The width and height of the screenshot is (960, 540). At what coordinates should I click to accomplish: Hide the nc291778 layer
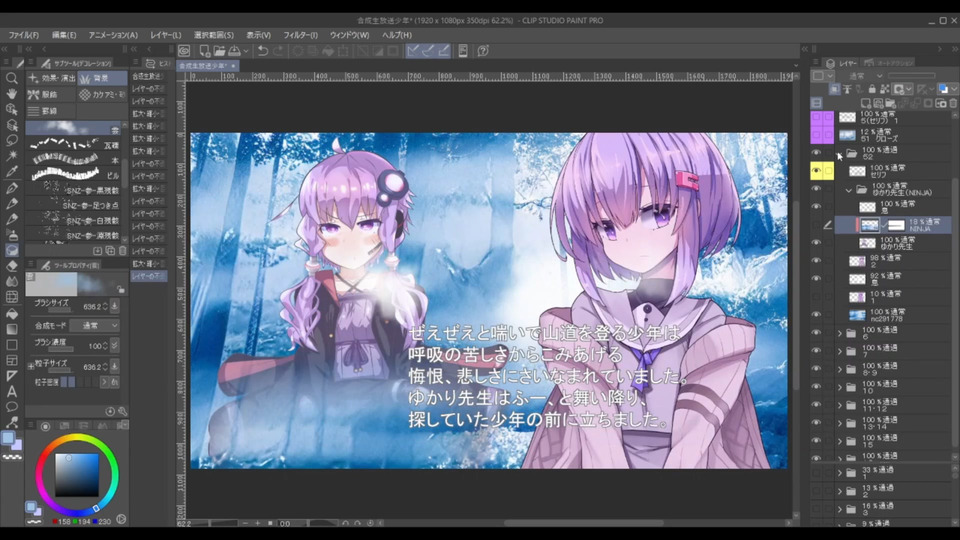[816, 314]
